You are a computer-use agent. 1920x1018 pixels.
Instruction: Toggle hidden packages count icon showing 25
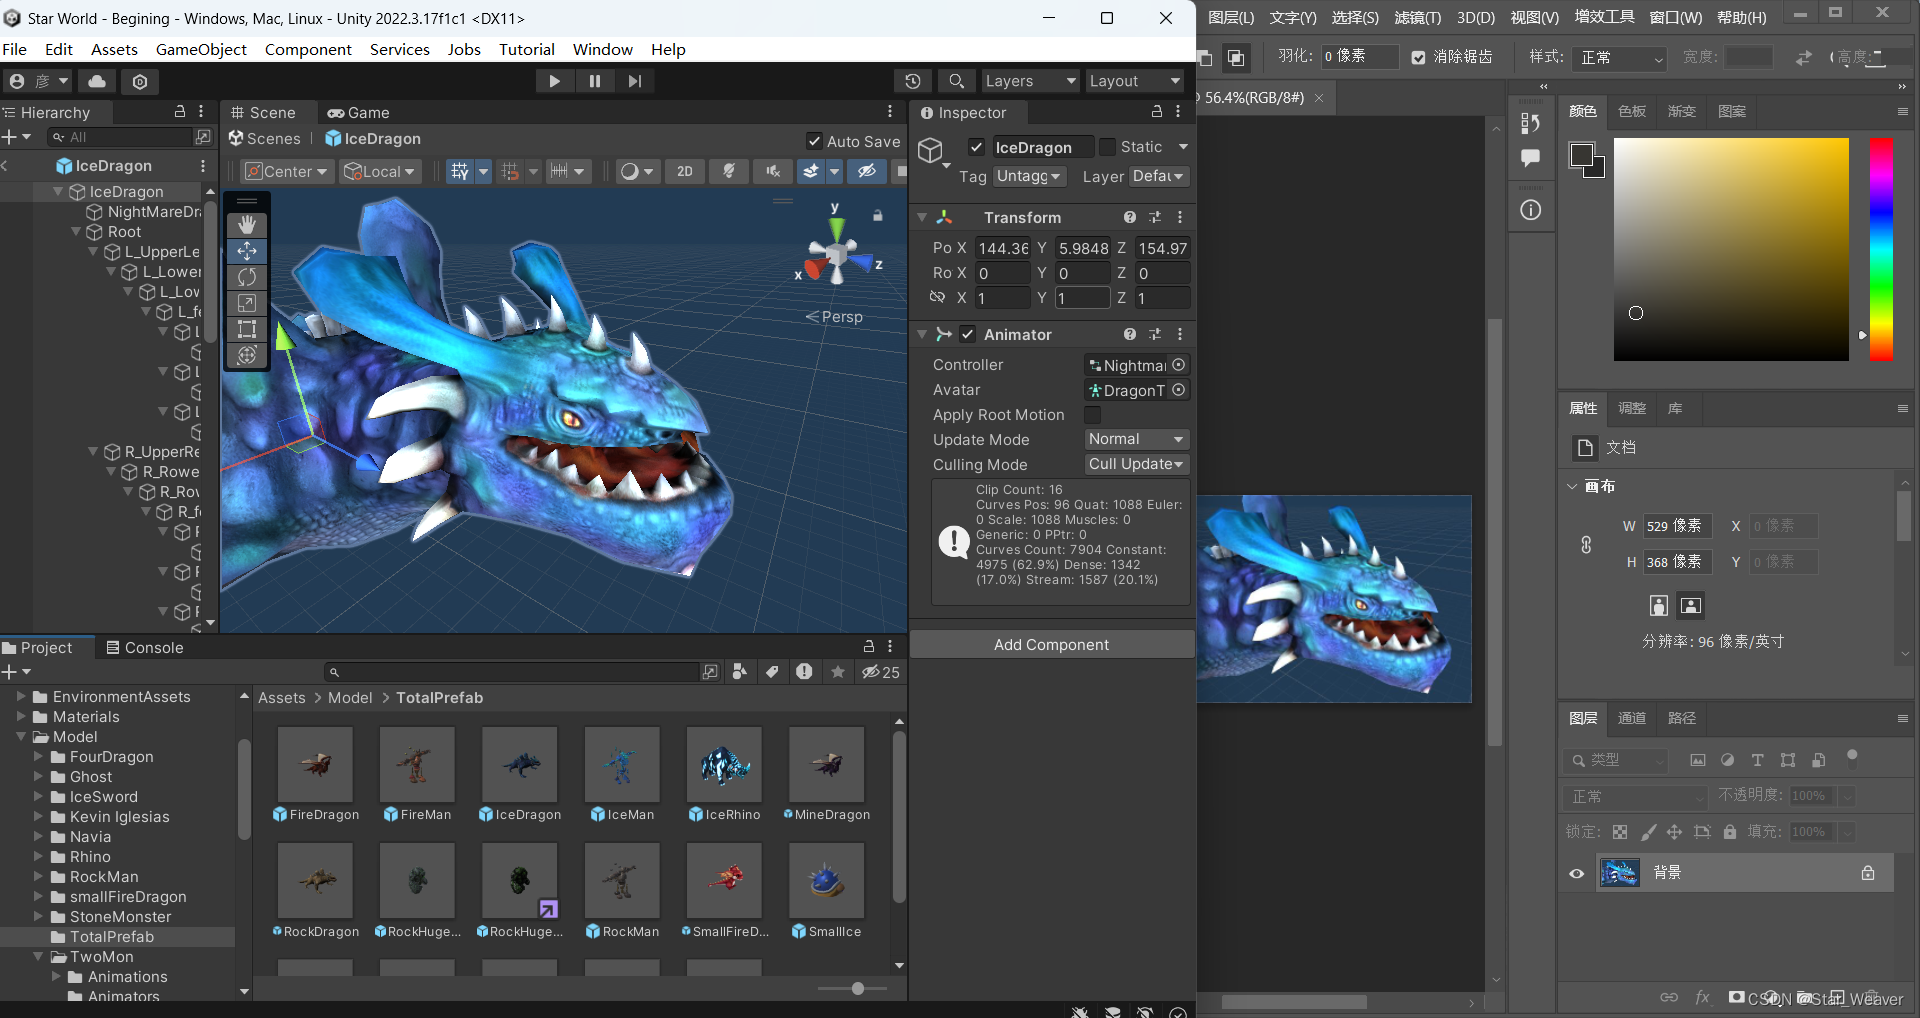tap(881, 672)
